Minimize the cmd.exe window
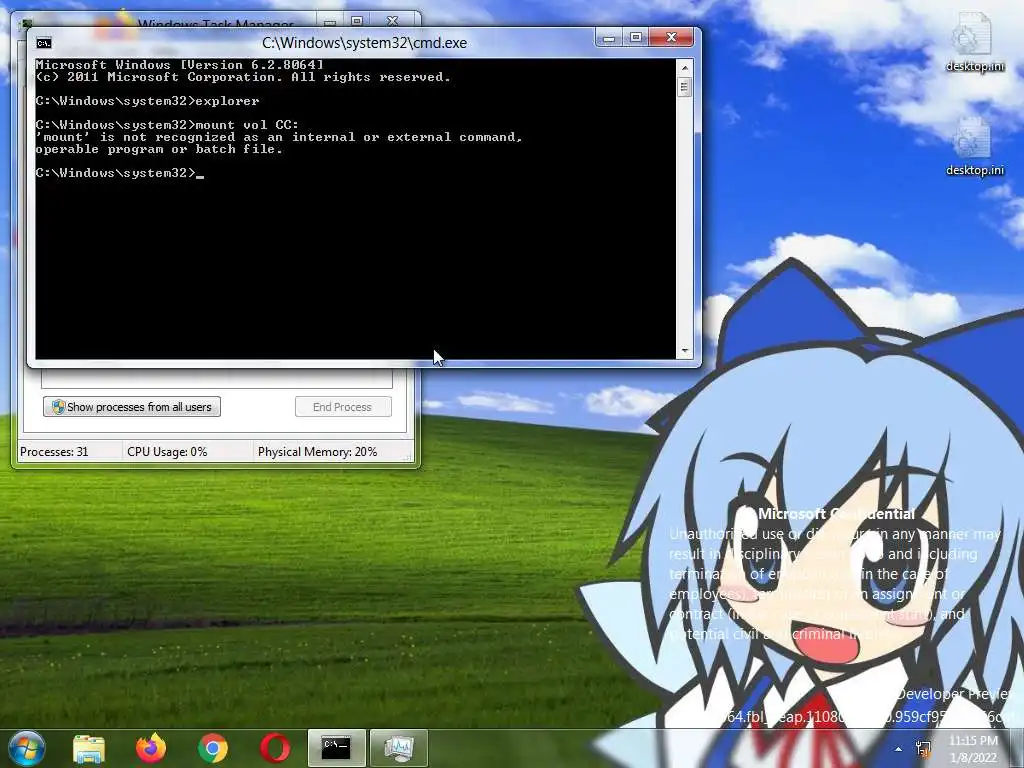Image resolution: width=1024 pixels, height=768 pixels. click(609, 38)
